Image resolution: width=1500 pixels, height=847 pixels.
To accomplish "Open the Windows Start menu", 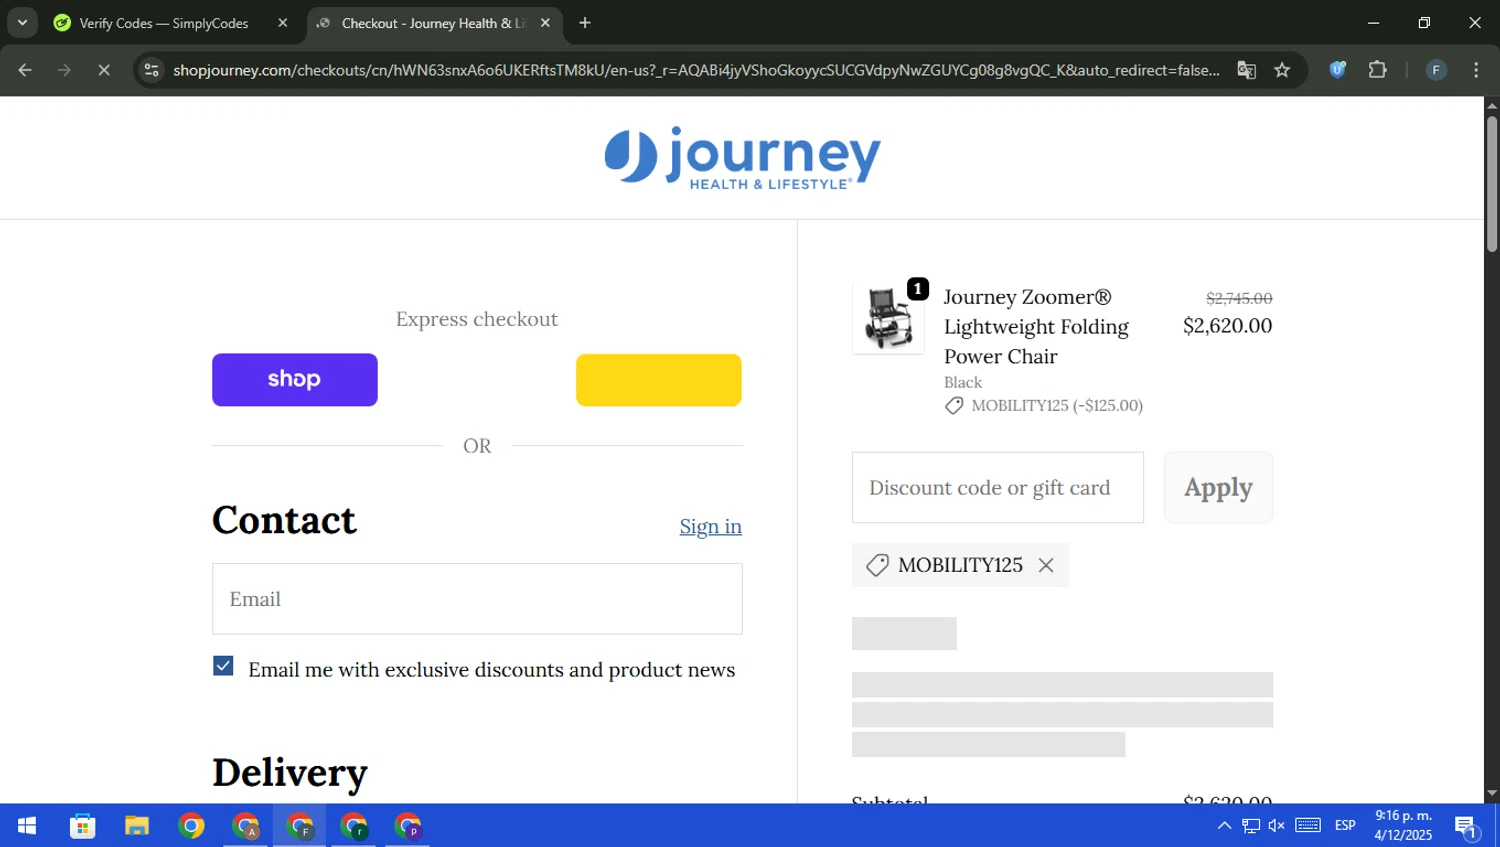I will pos(27,826).
